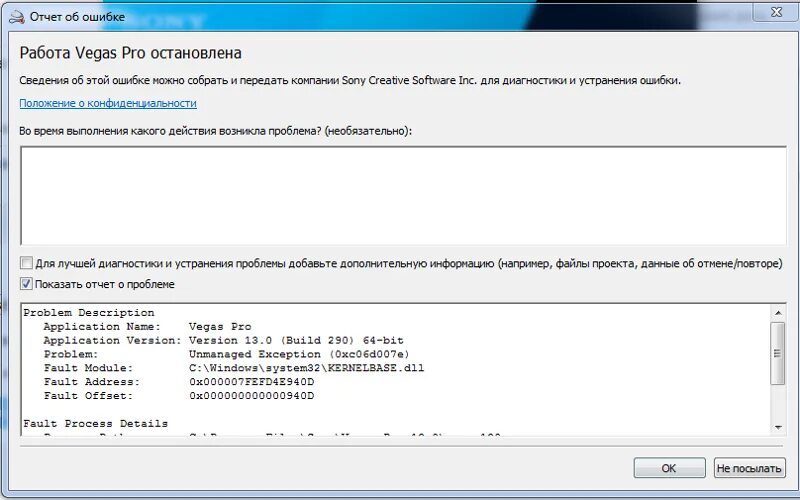
Task: Click OK to send the report
Action: click(669, 468)
